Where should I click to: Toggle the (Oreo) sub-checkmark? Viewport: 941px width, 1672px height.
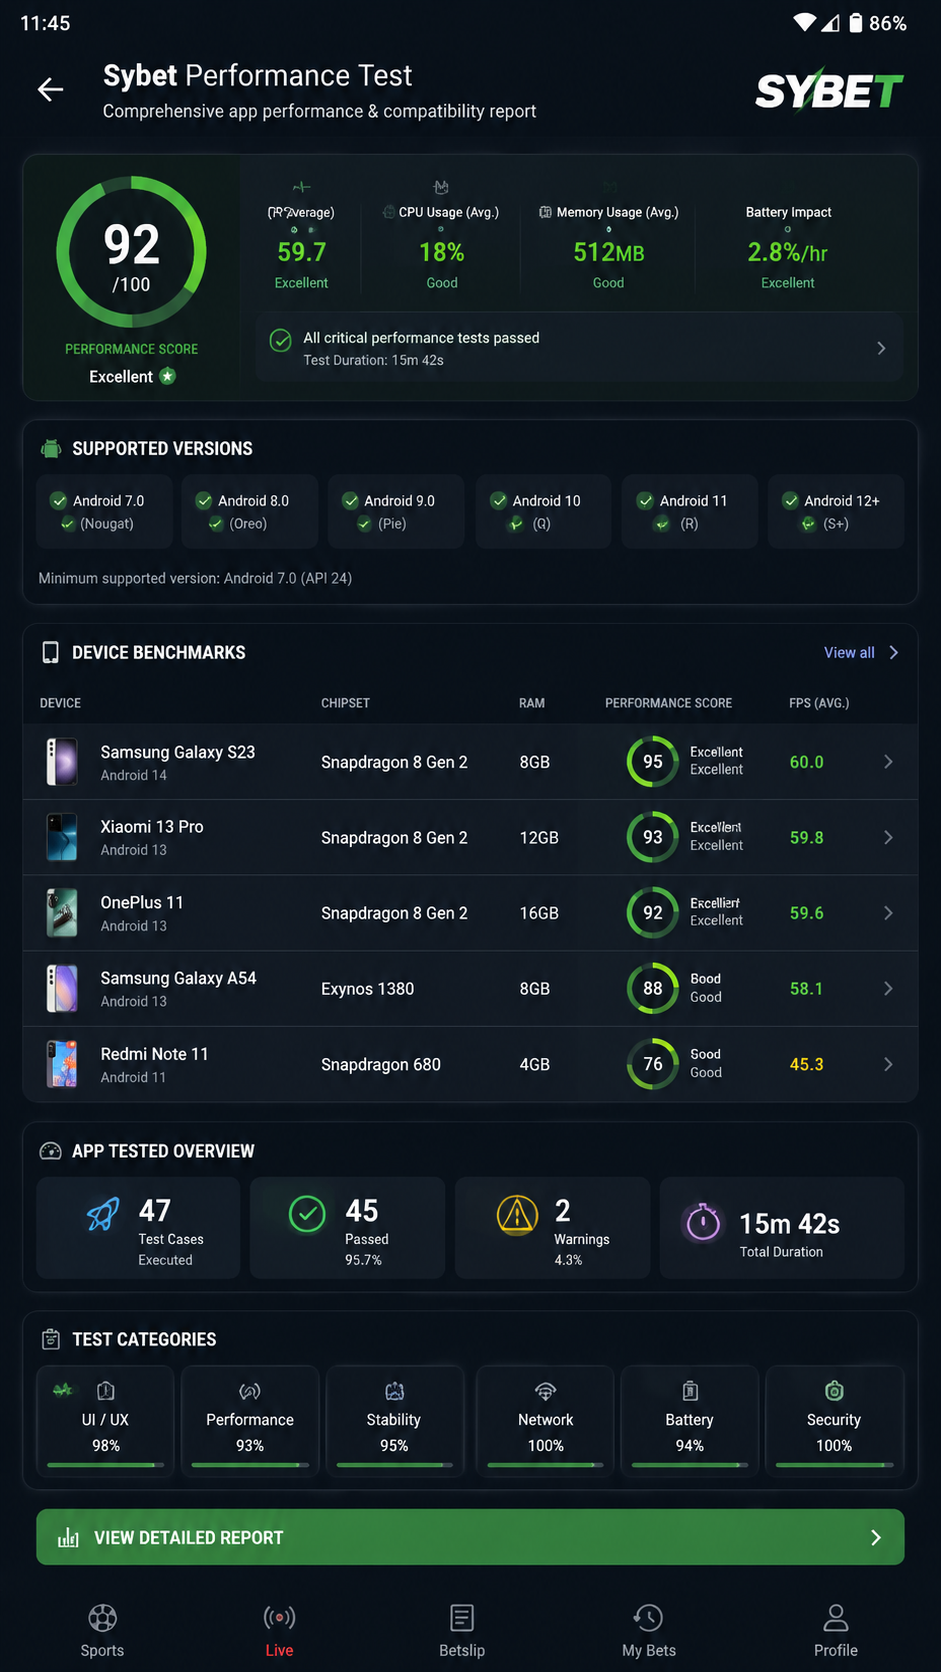215,524
